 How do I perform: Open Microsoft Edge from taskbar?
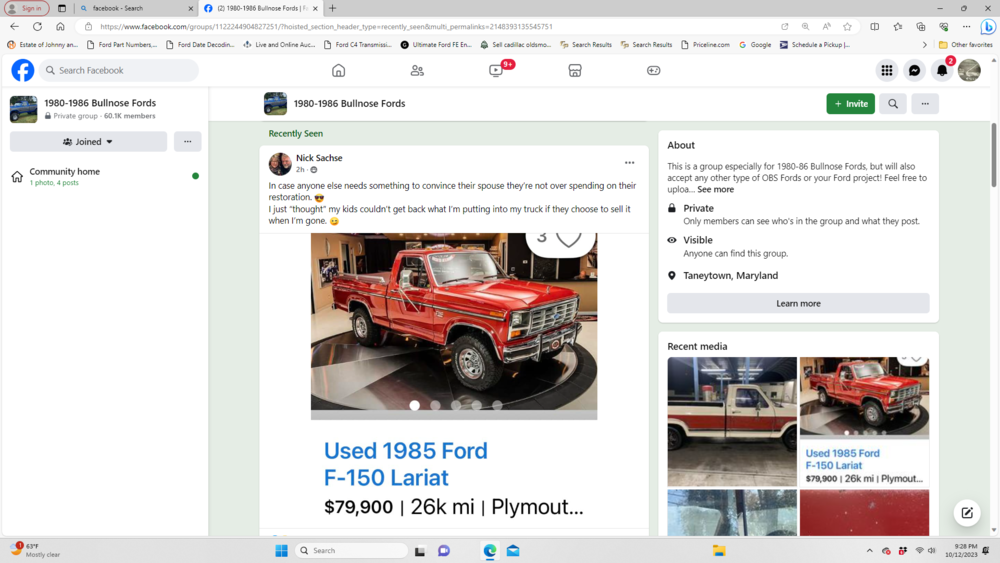[x=490, y=550]
